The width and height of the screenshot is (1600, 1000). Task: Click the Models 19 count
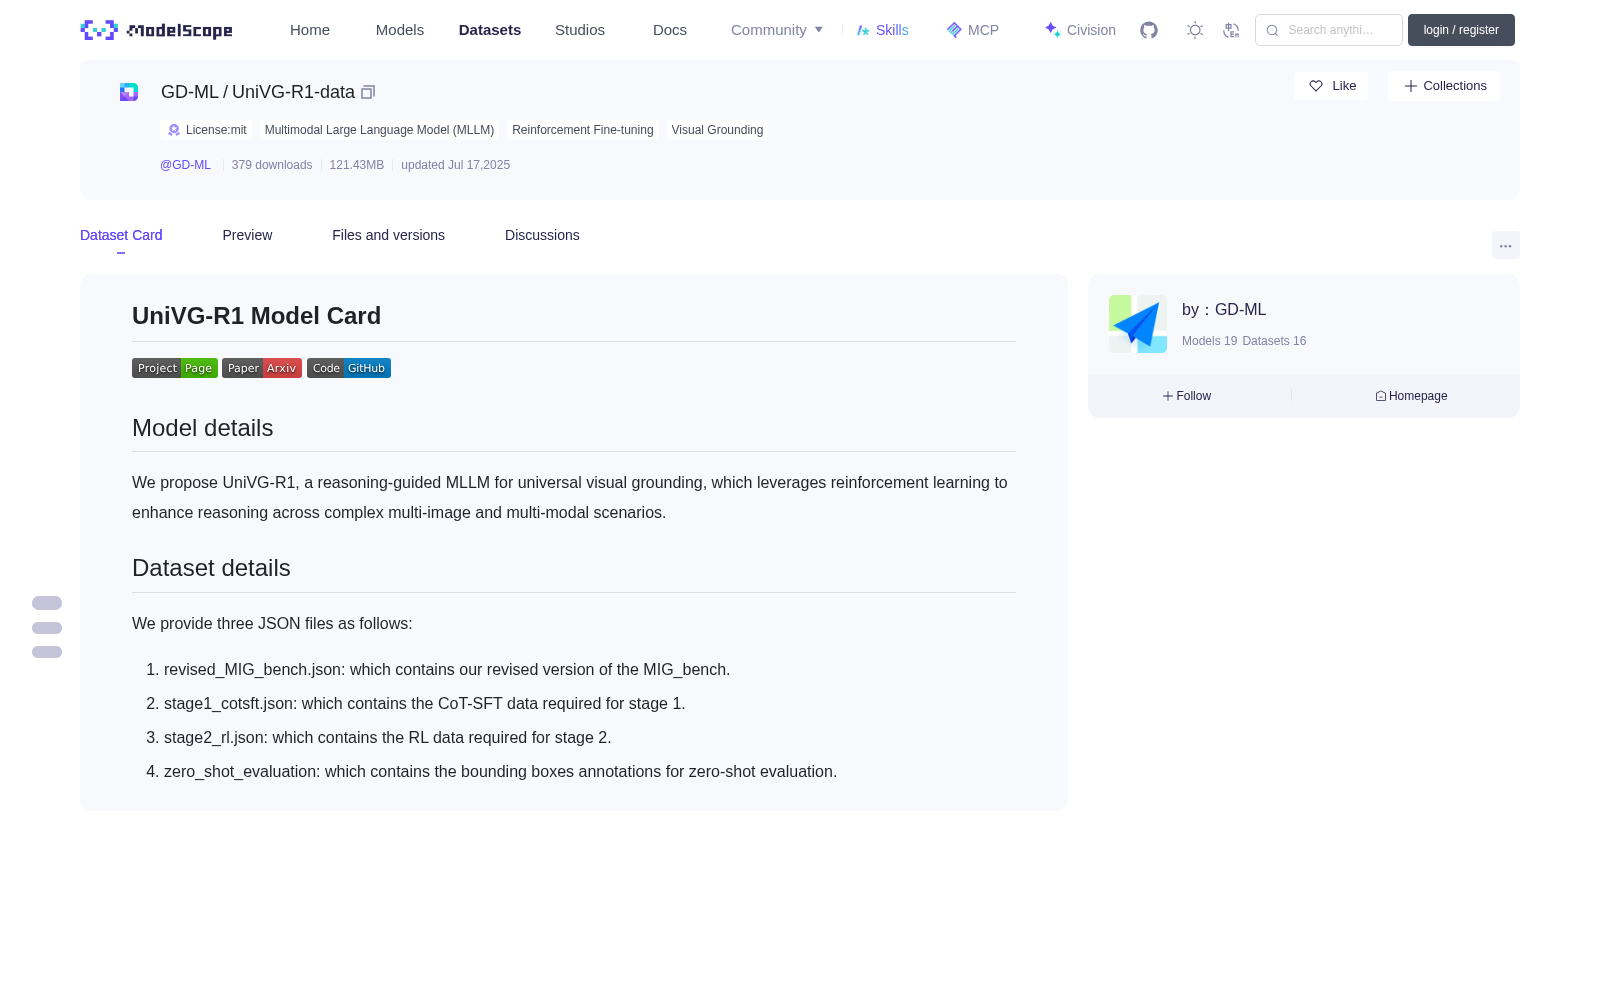[x=1209, y=341]
